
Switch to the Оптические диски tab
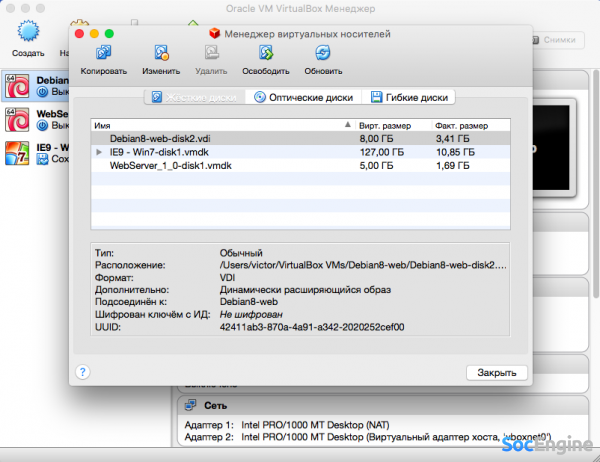point(303,97)
